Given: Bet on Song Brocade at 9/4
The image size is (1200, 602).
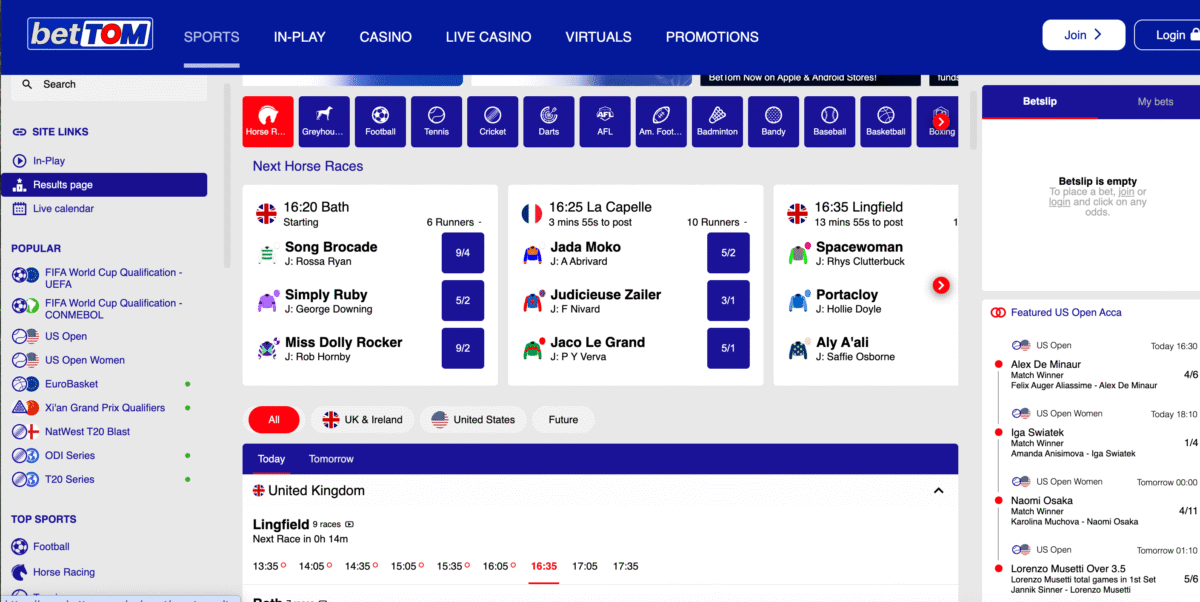Looking at the screenshot, I should point(463,253).
